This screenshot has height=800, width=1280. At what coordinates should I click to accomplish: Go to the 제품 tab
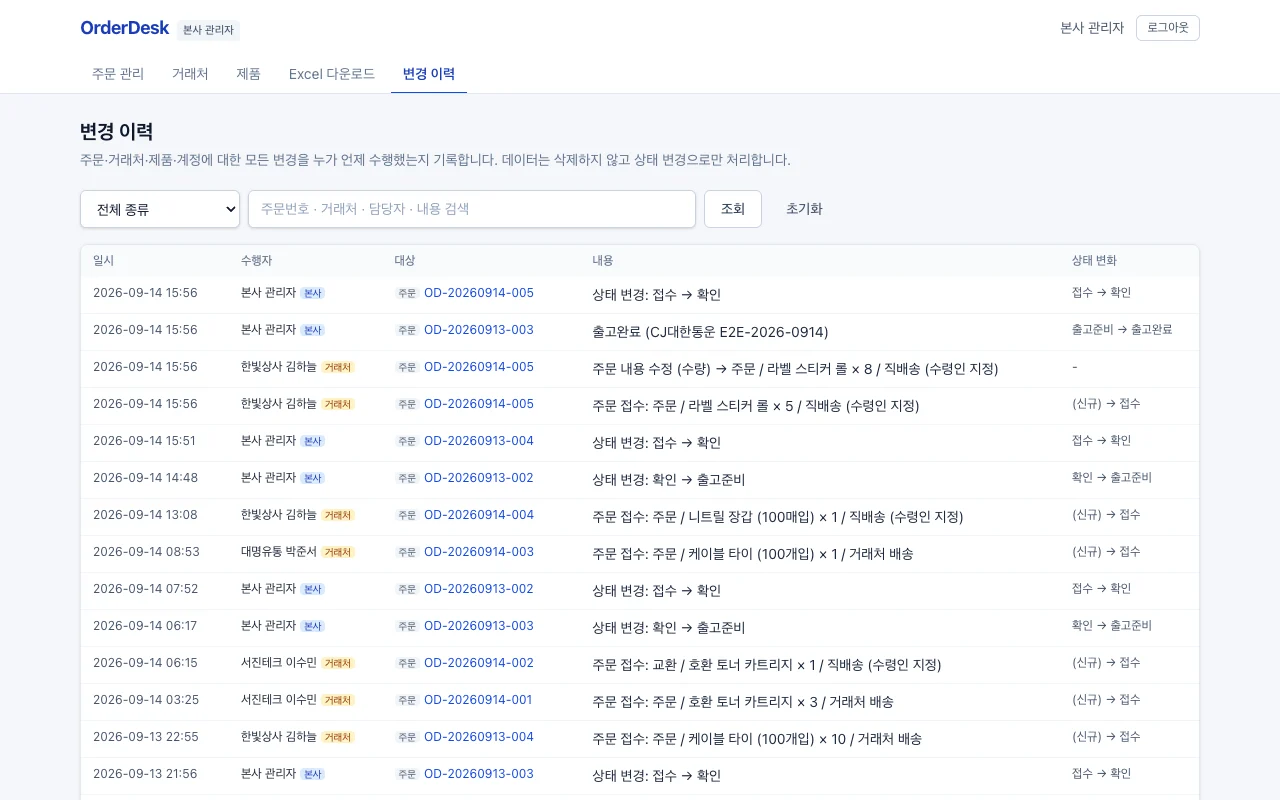(249, 74)
